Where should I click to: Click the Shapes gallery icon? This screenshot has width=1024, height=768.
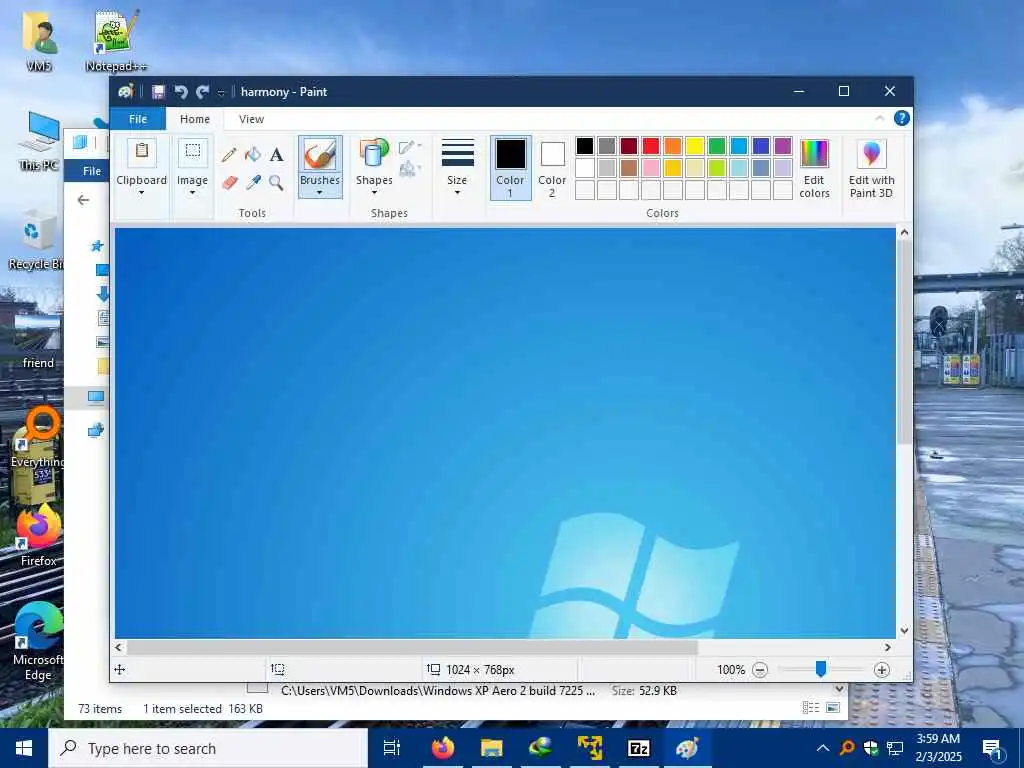pos(374,153)
